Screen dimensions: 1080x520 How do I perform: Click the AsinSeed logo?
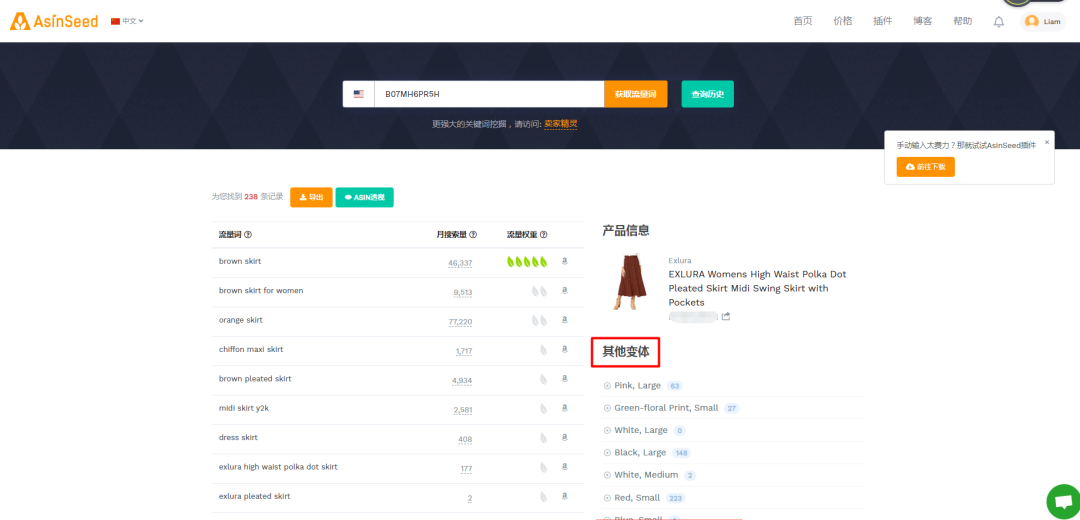tap(54, 21)
